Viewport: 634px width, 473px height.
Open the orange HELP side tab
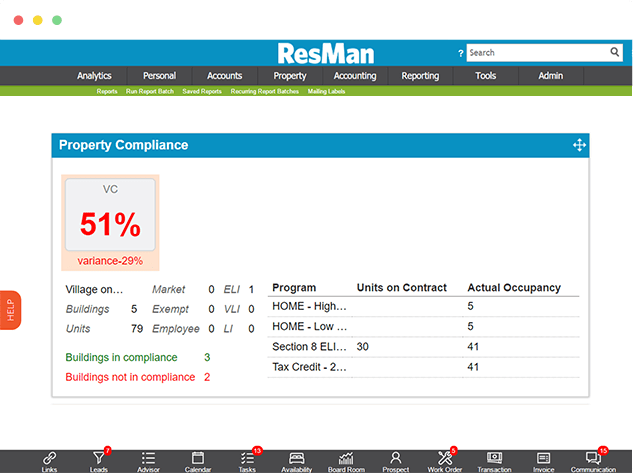[x=11, y=310]
